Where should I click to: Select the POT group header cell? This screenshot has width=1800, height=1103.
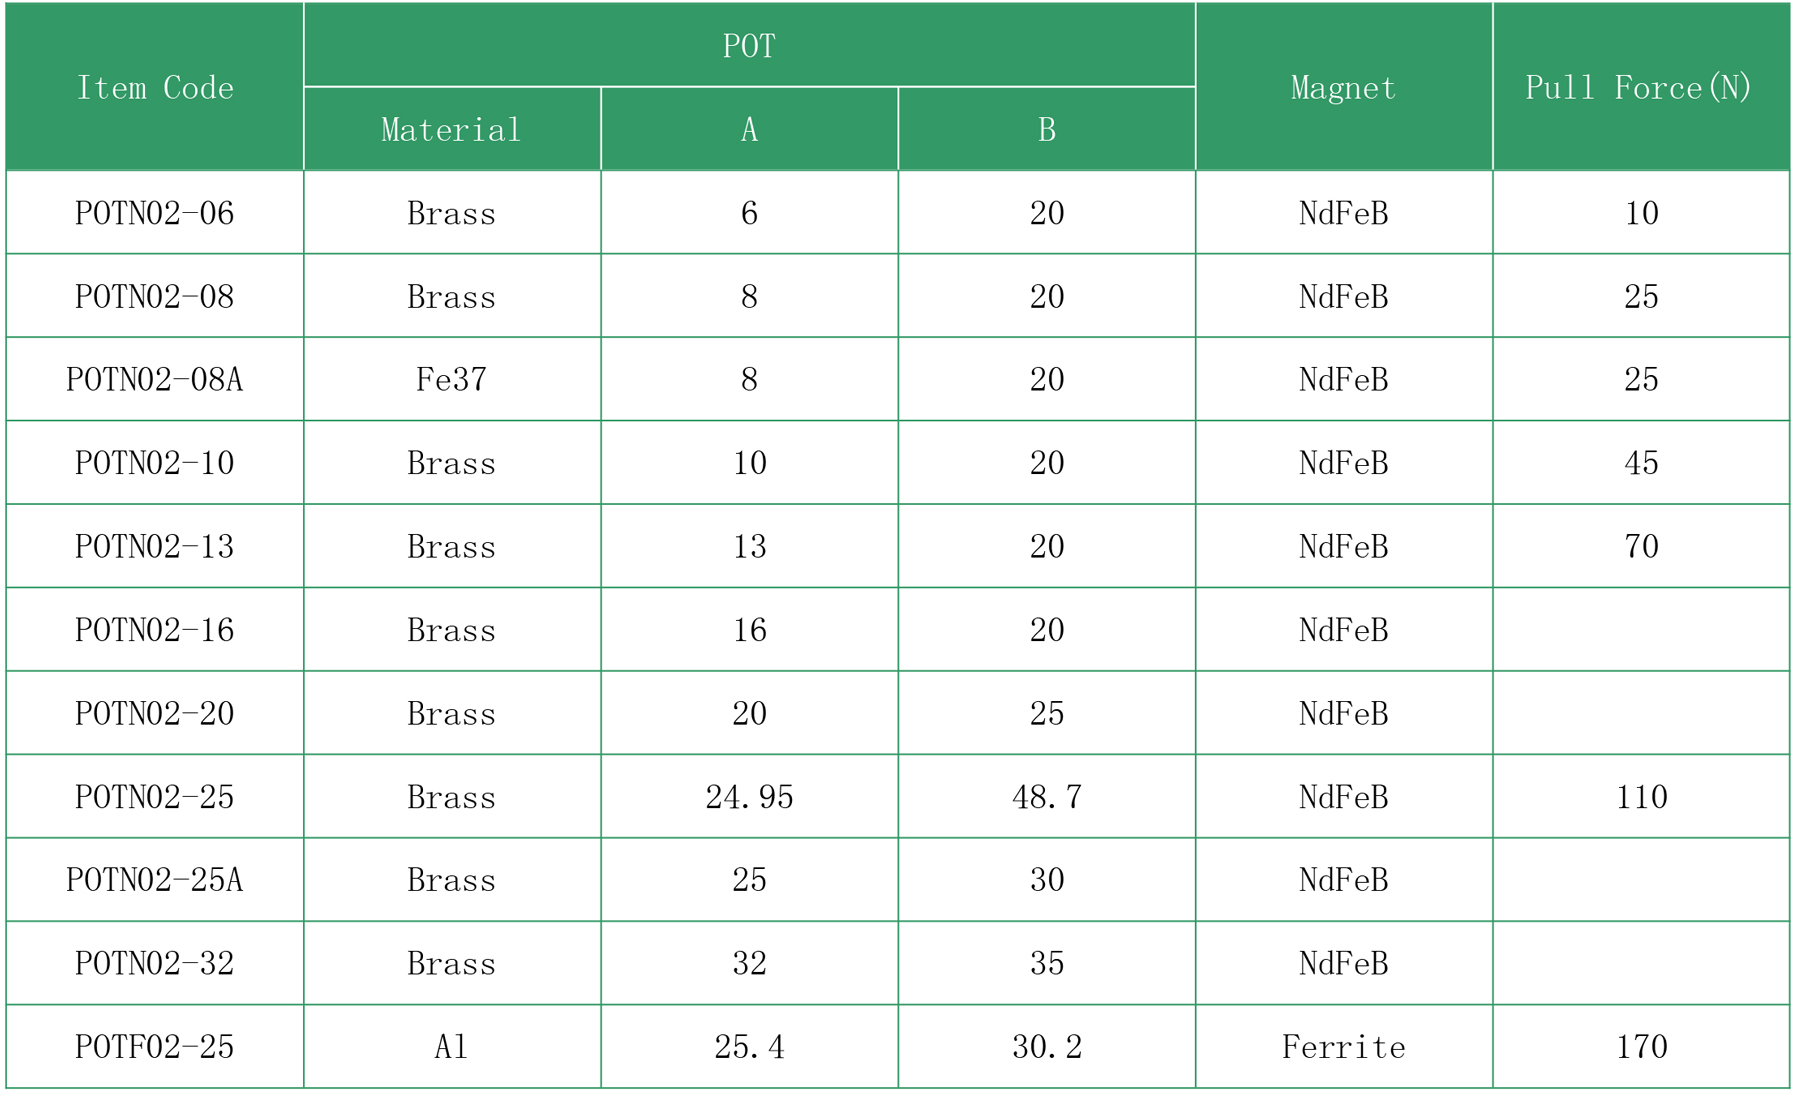coord(749,46)
